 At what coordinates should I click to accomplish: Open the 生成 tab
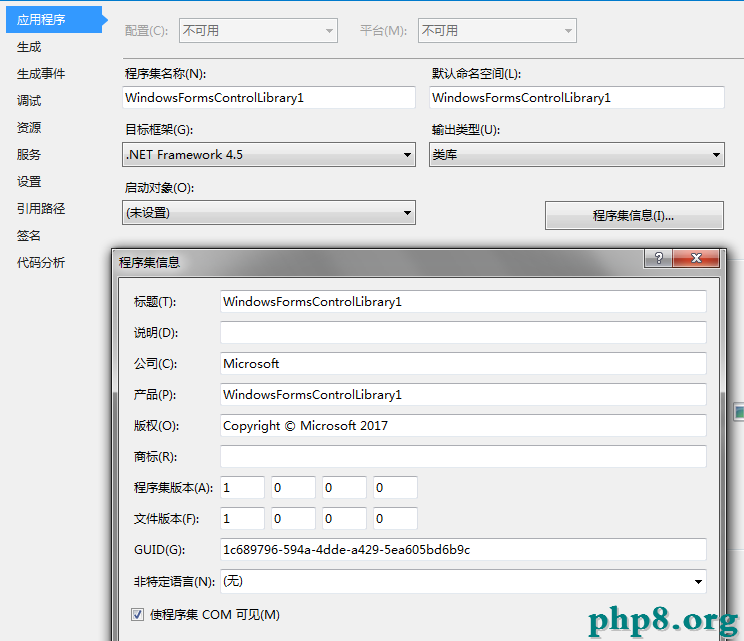tap(29, 47)
